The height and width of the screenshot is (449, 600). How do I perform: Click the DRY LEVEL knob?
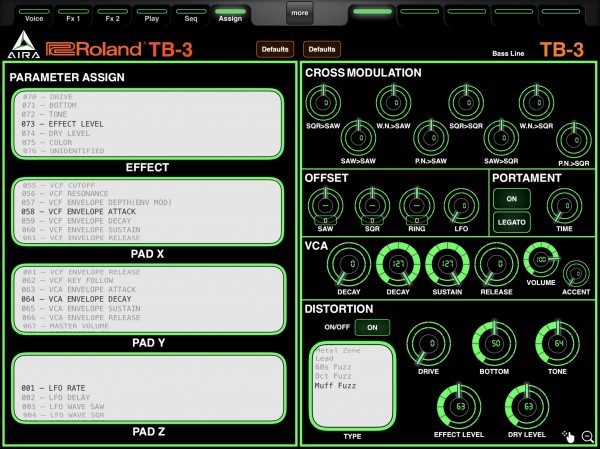[527, 407]
